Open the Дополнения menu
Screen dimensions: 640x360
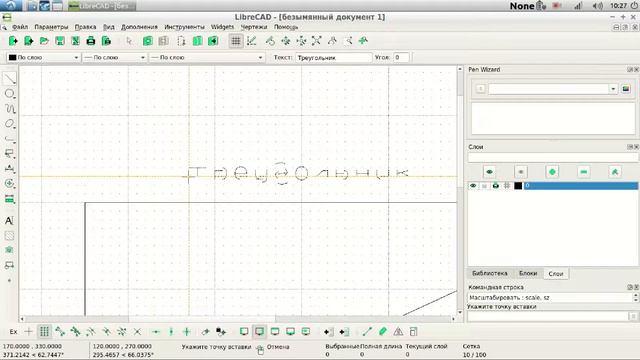click(139, 27)
